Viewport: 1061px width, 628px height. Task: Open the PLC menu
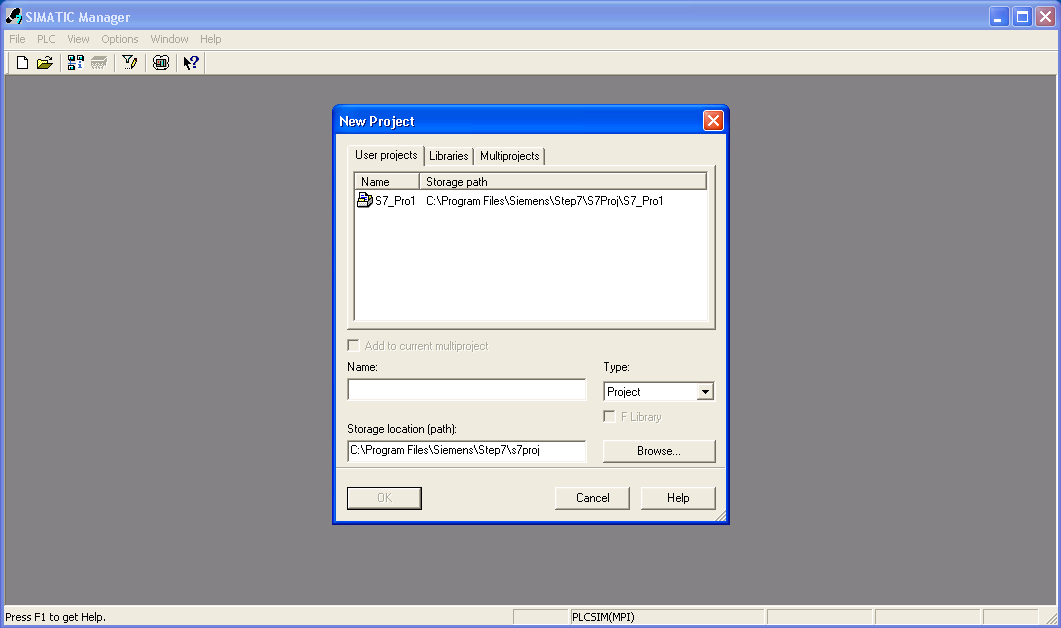[46, 39]
